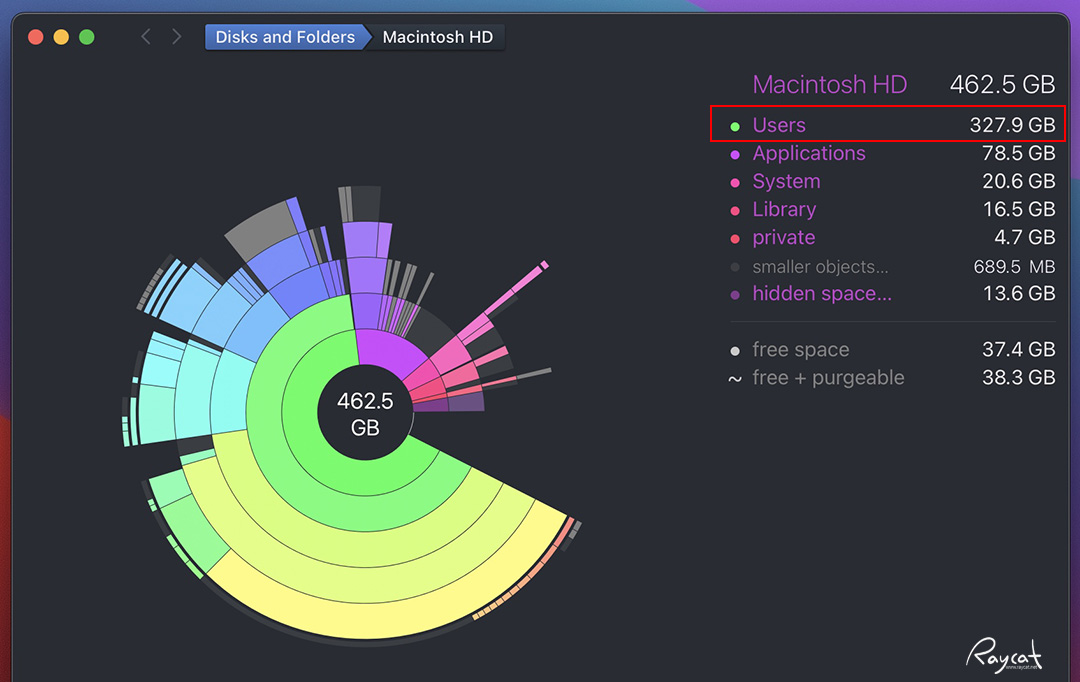
Task: Click the dot beside Library
Action: click(x=735, y=211)
